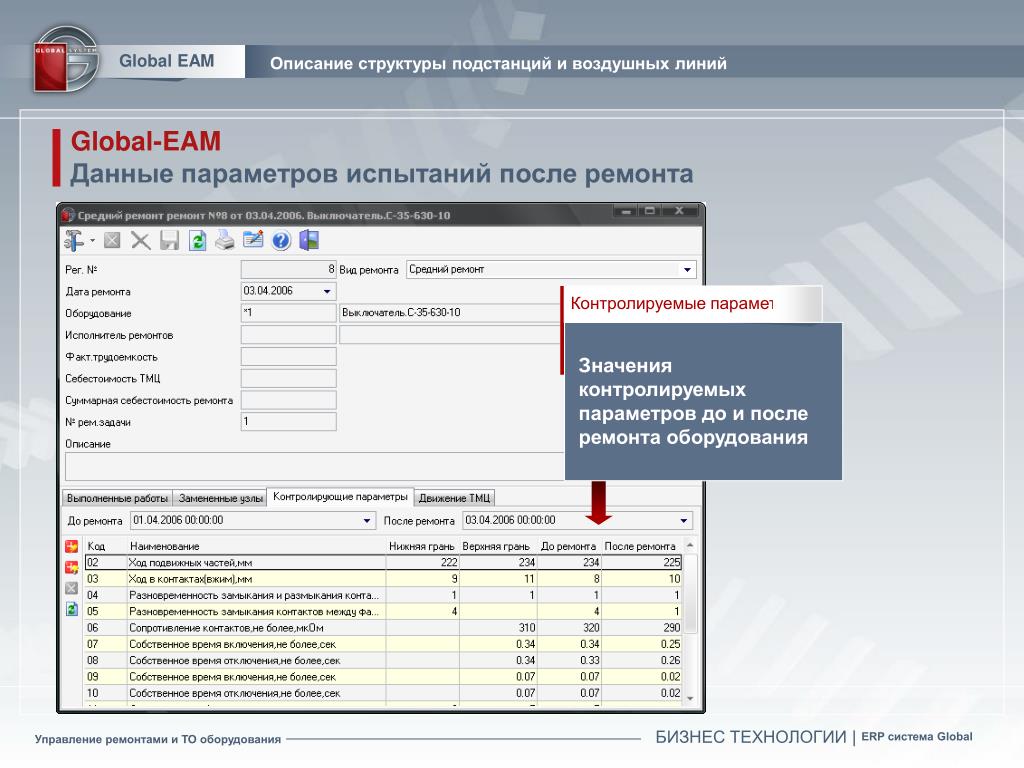Open the edit form pencil icon
Screen dimensions: 1024x768
pos(253,240)
